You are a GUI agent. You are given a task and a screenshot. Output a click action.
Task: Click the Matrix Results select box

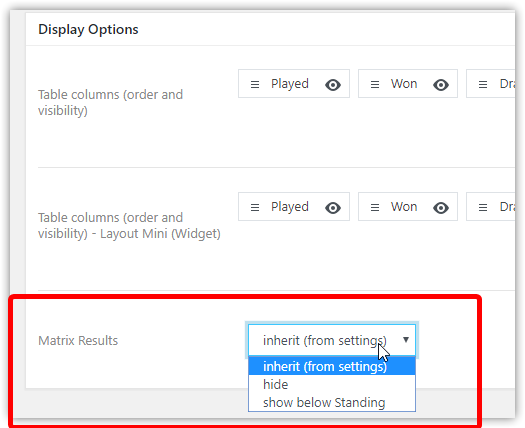coord(332,340)
